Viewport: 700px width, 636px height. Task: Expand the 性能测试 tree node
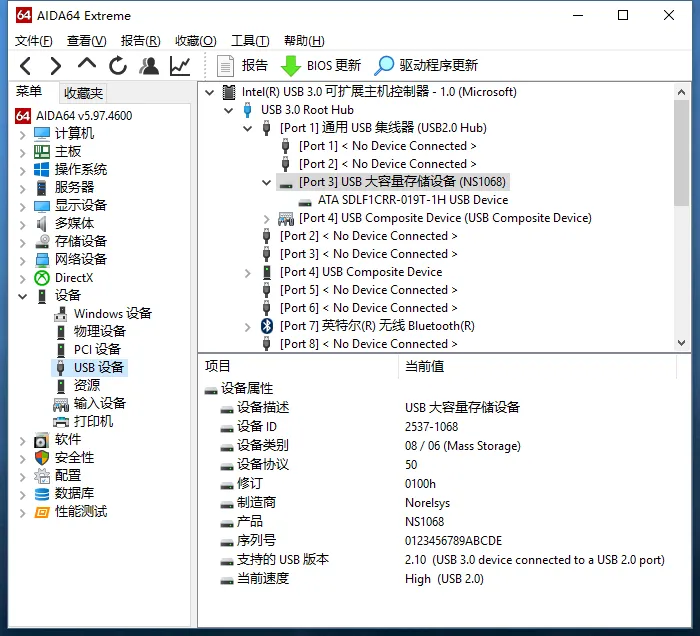(x=22, y=512)
